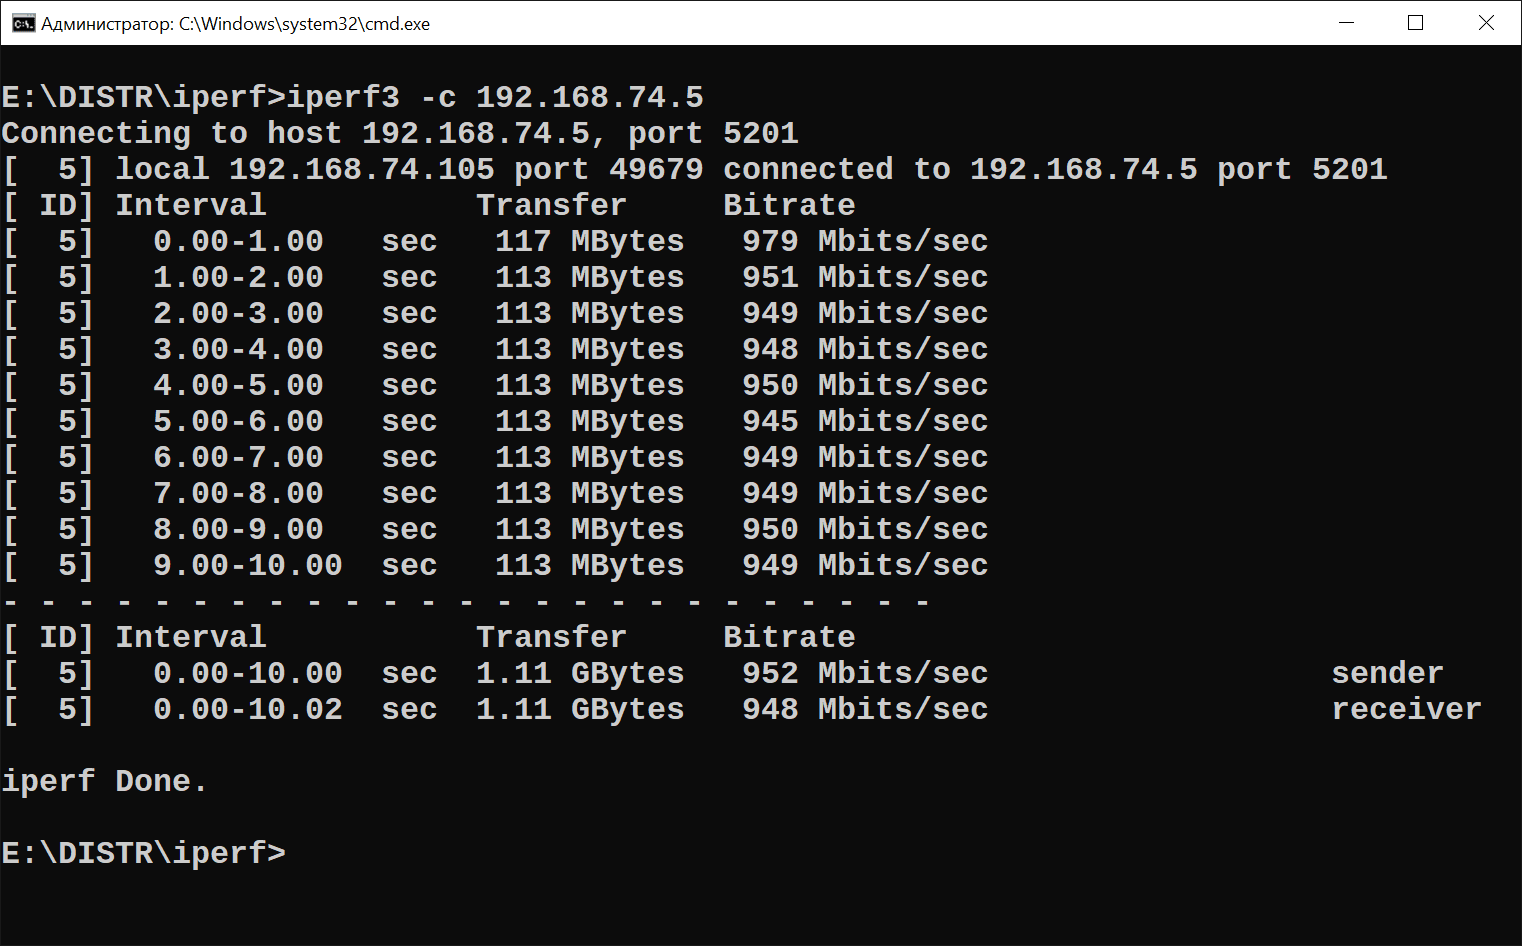Click the interval '2.00-3.00'
The width and height of the screenshot is (1522, 946).
[238, 313]
